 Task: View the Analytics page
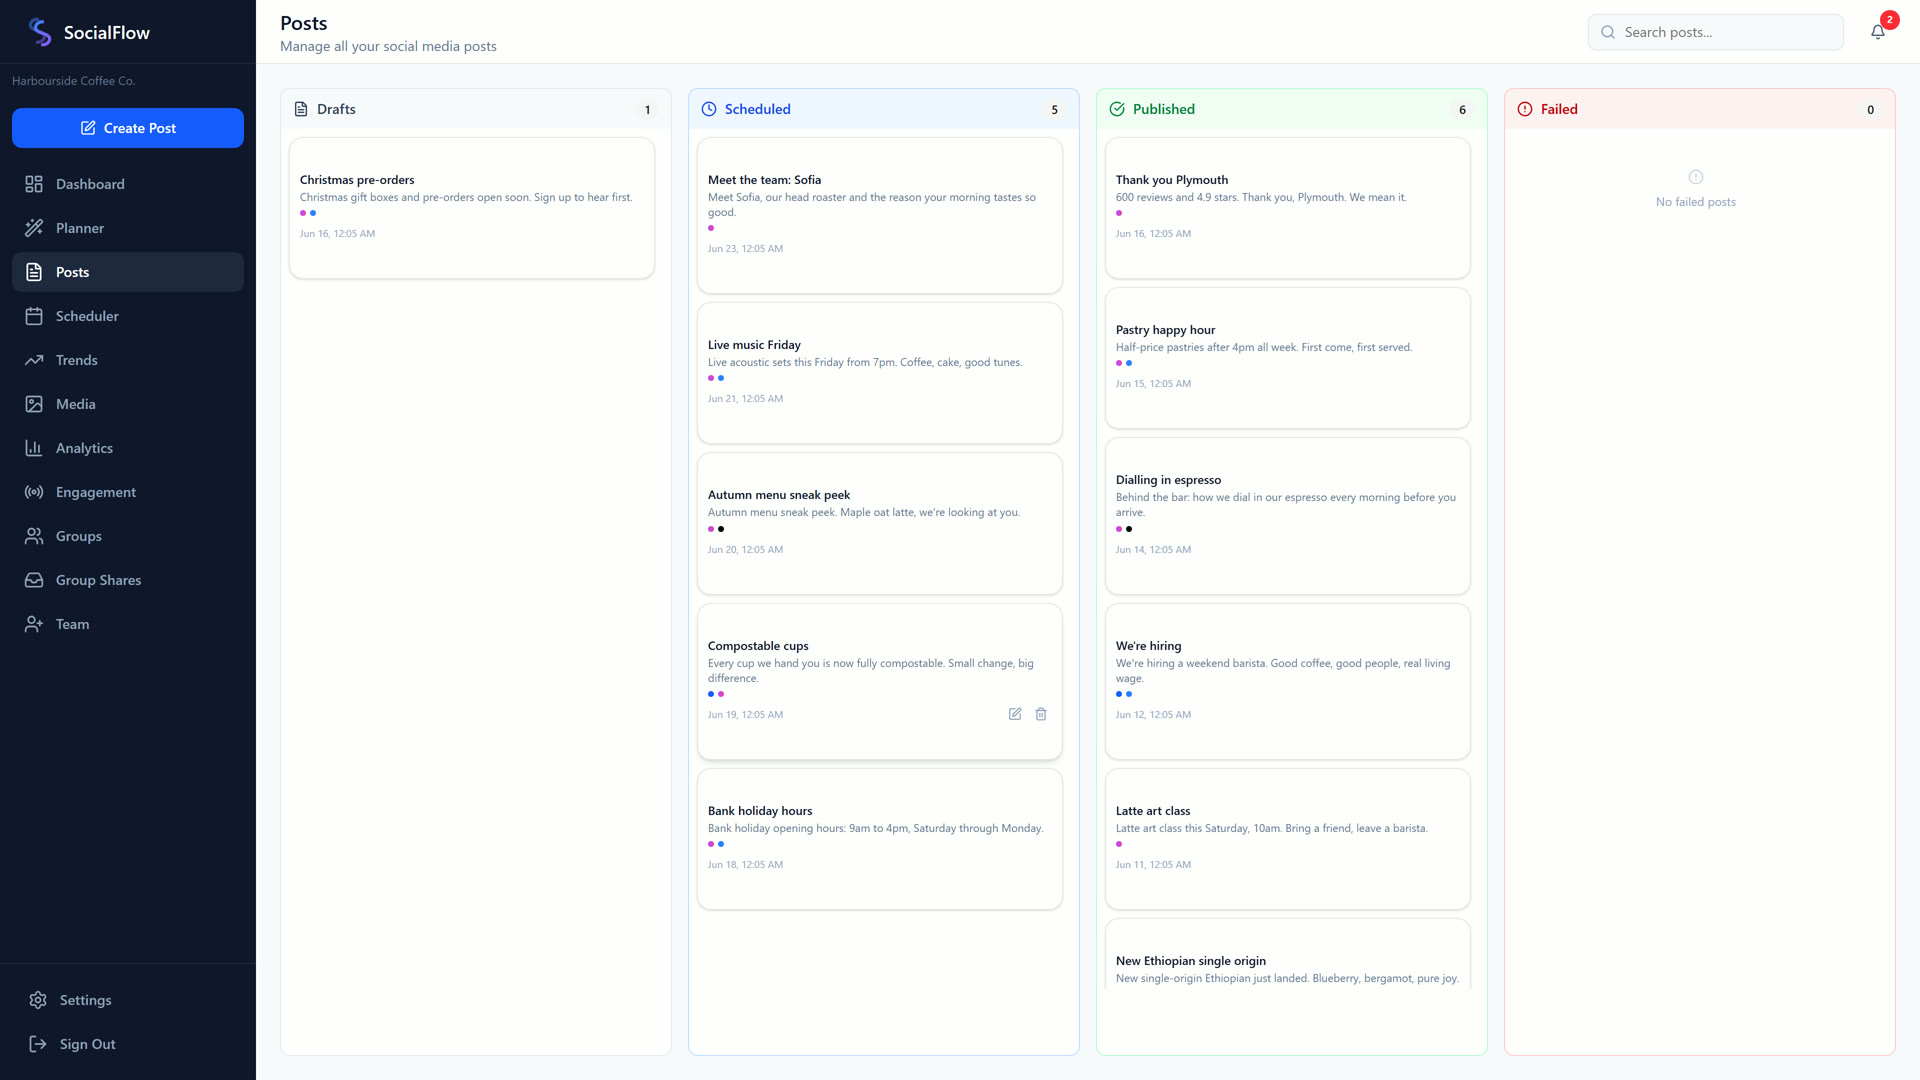click(128, 448)
